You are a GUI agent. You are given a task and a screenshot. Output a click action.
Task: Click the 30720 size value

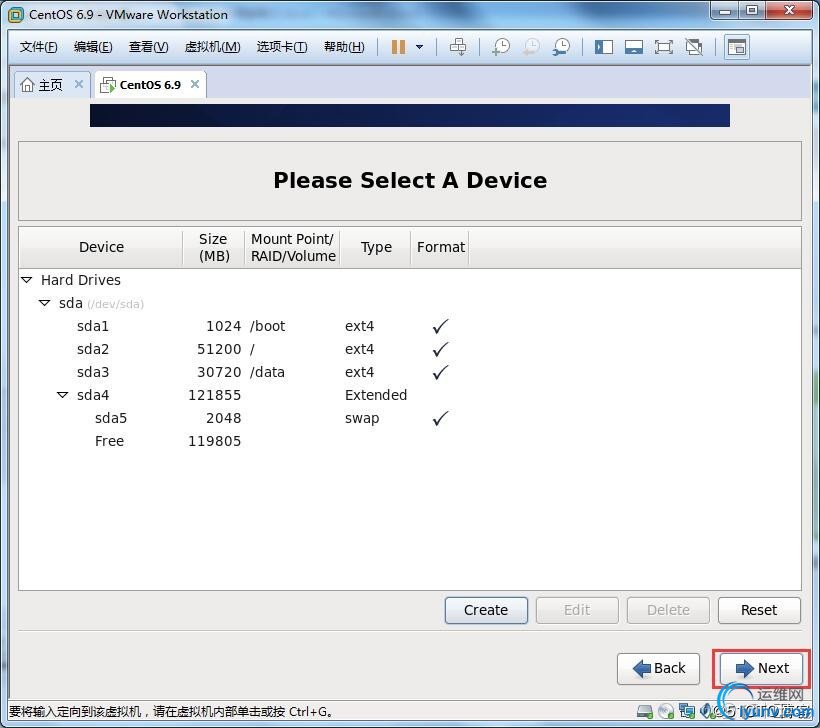tap(219, 372)
